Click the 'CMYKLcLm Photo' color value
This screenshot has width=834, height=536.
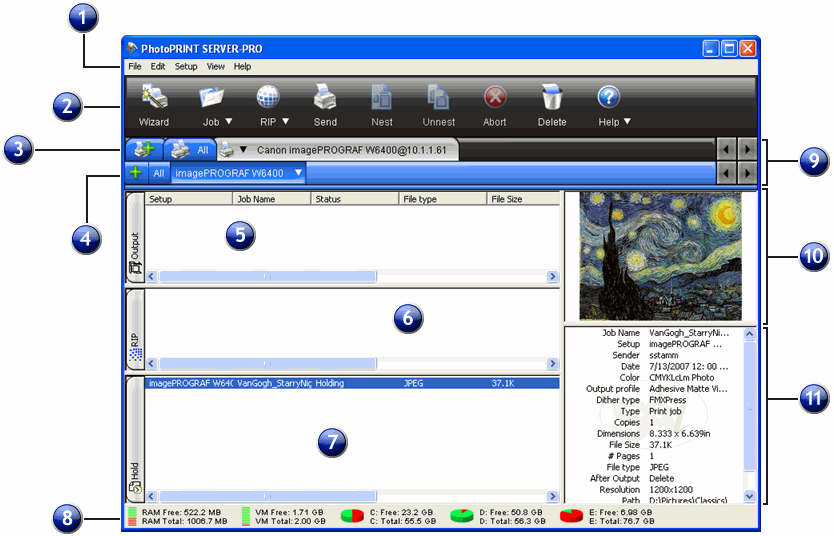click(681, 378)
